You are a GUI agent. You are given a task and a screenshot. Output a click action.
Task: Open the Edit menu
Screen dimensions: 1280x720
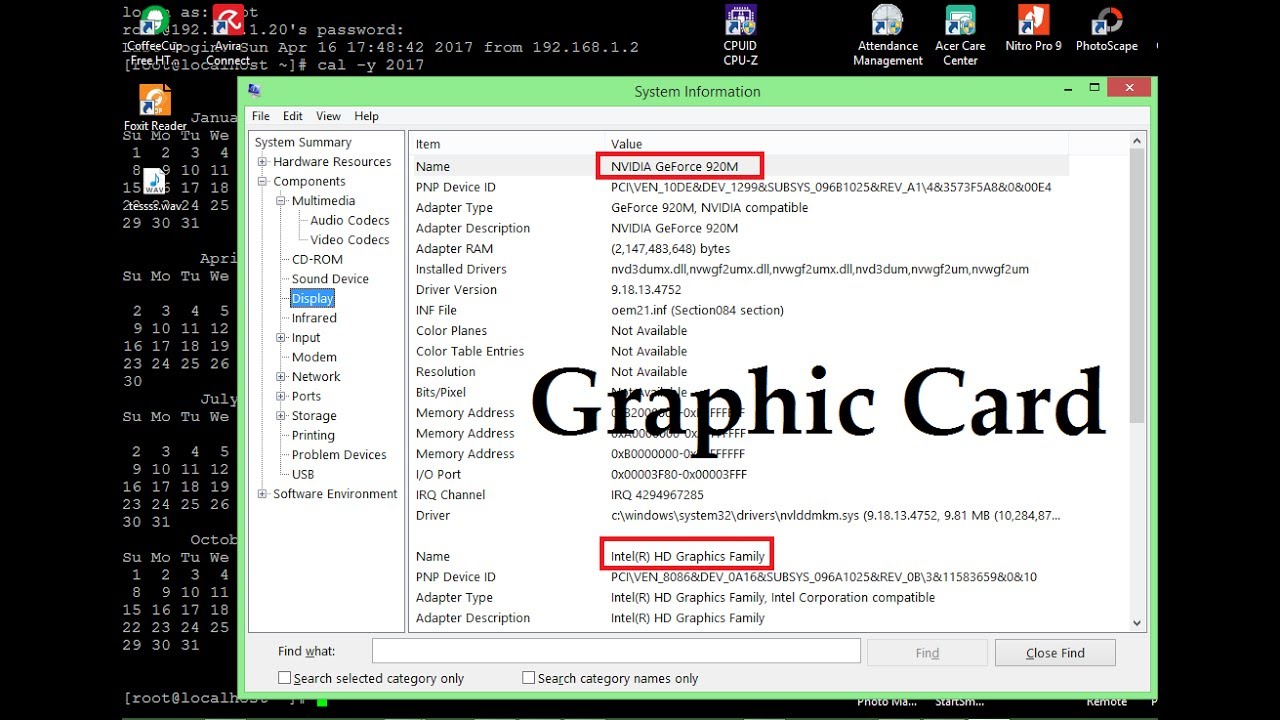coord(292,116)
